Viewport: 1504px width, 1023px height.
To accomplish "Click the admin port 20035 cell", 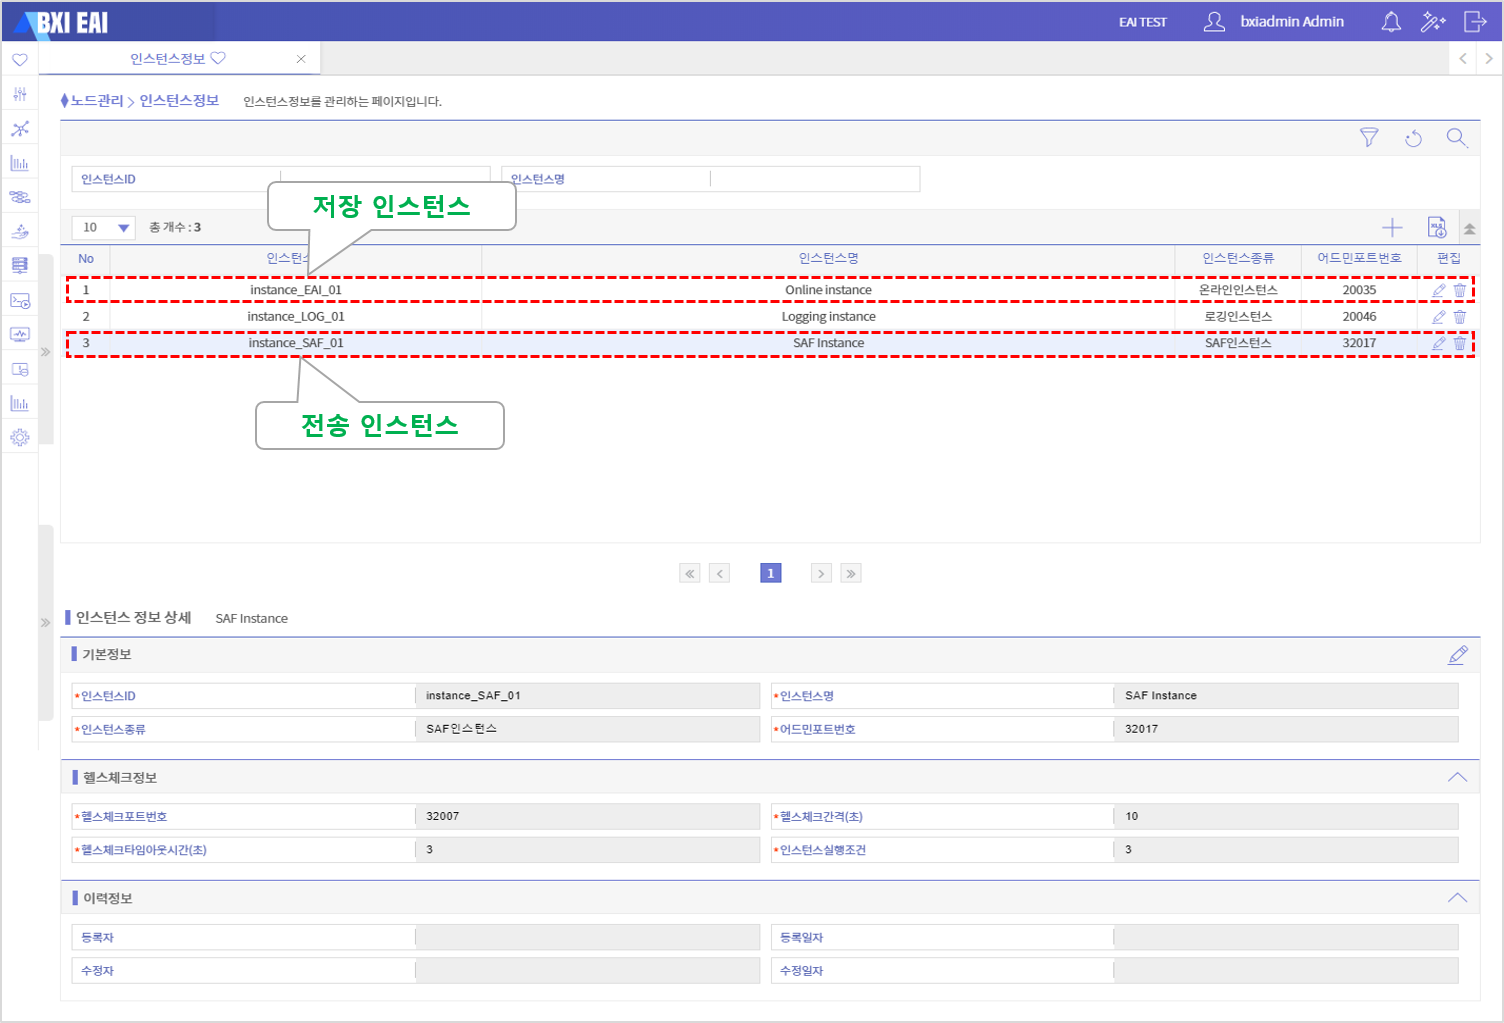I will click(1359, 290).
